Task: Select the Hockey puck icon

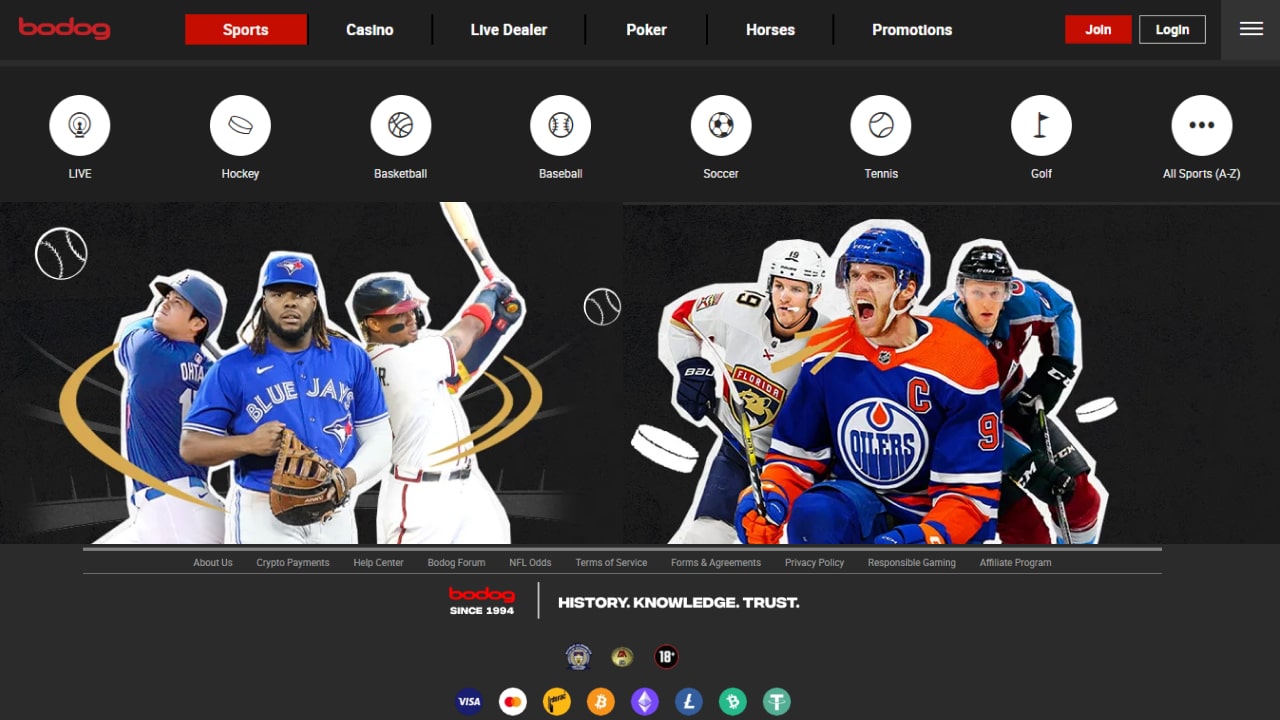Action: (x=240, y=125)
